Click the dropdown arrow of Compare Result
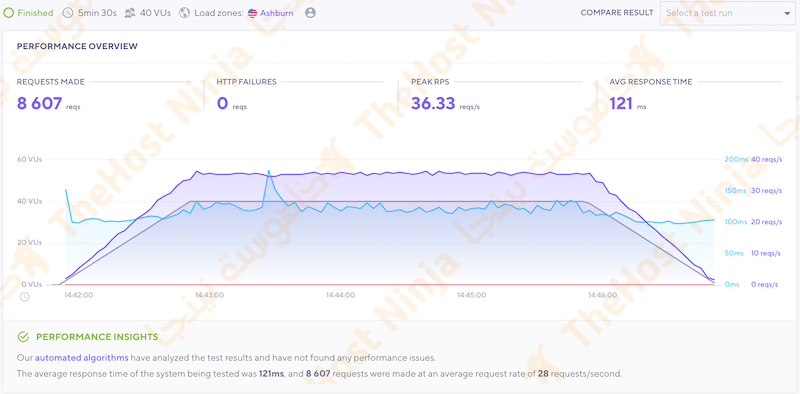800x394 pixels. 787,14
